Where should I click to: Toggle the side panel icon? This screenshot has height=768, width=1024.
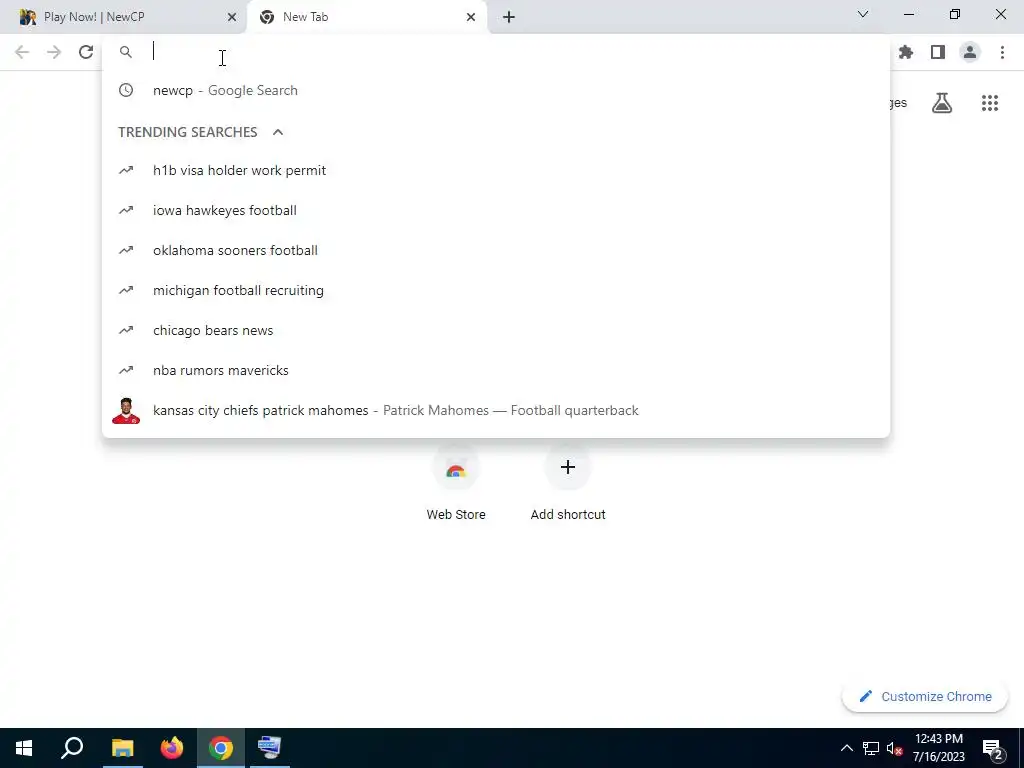click(x=938, y=52)
